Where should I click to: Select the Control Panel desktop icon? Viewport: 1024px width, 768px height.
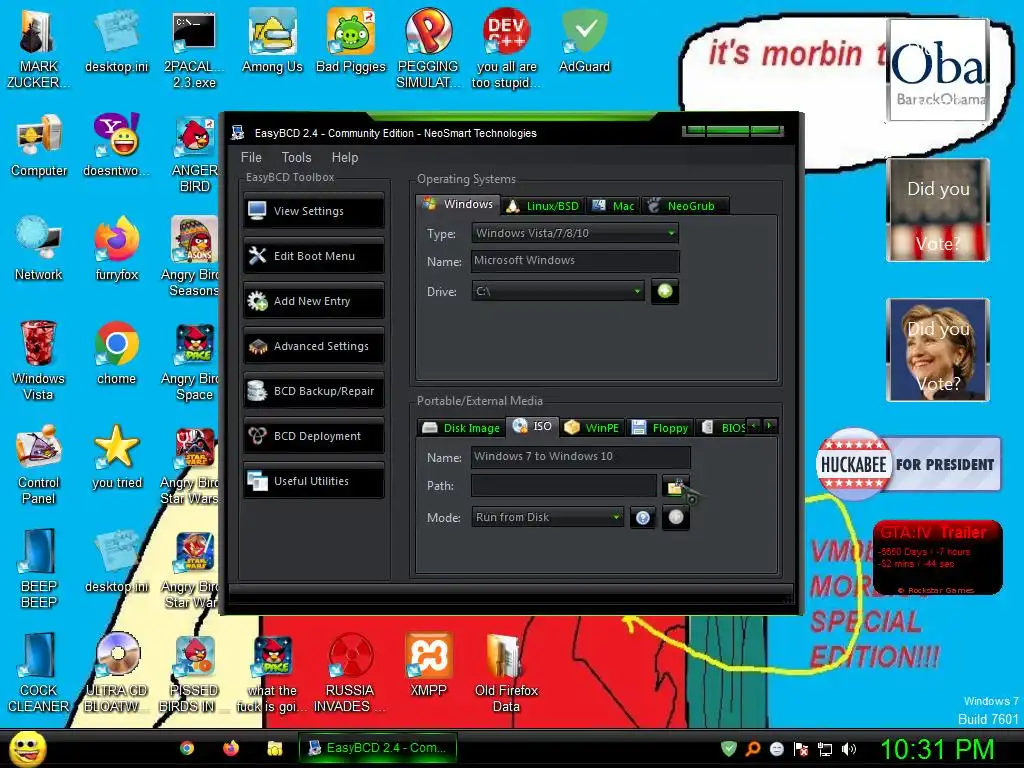[x=39, y=464]
